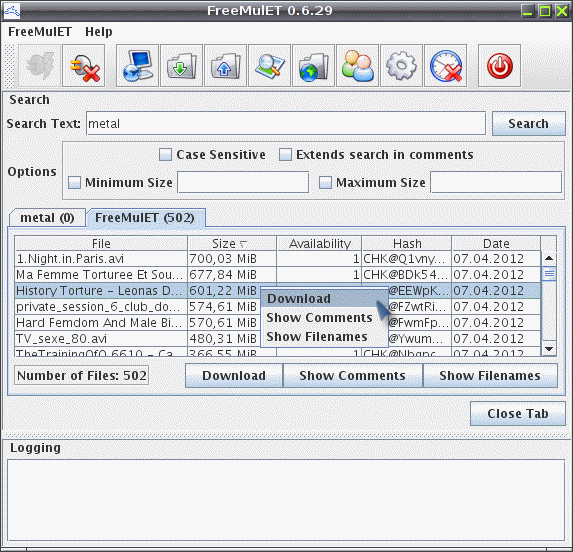Click the Maximum Size input field
Viewport: 573px width, 552px height.
pyautogui.click(x=496, y=182)
